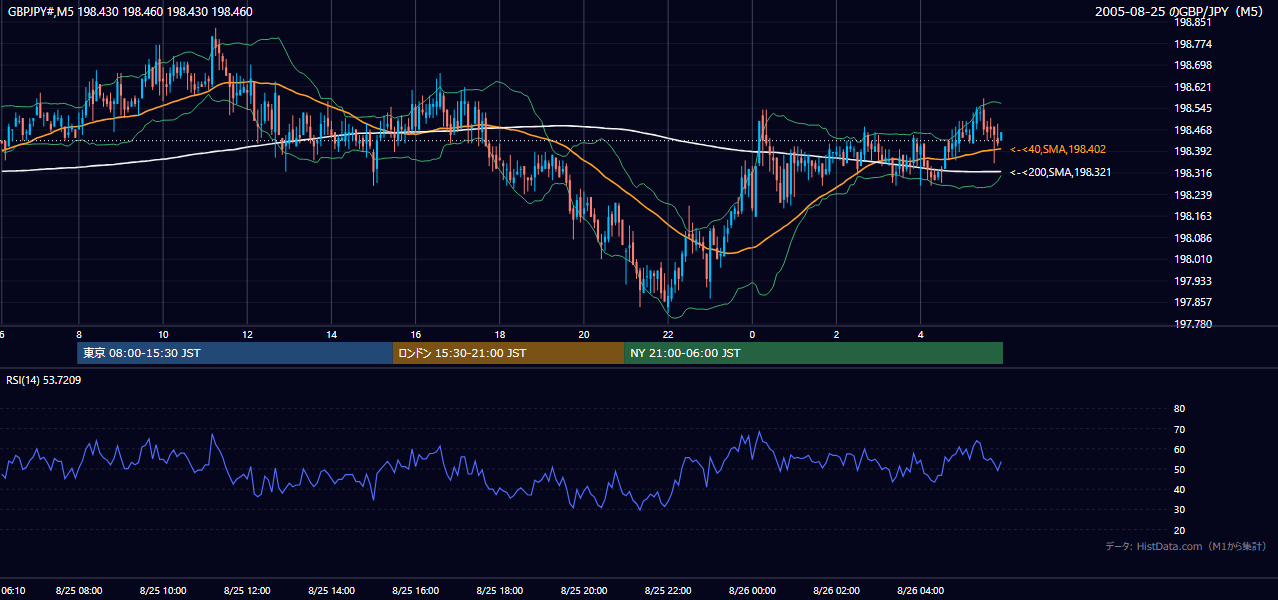Click price axis label 198.163

point(1193,216)
